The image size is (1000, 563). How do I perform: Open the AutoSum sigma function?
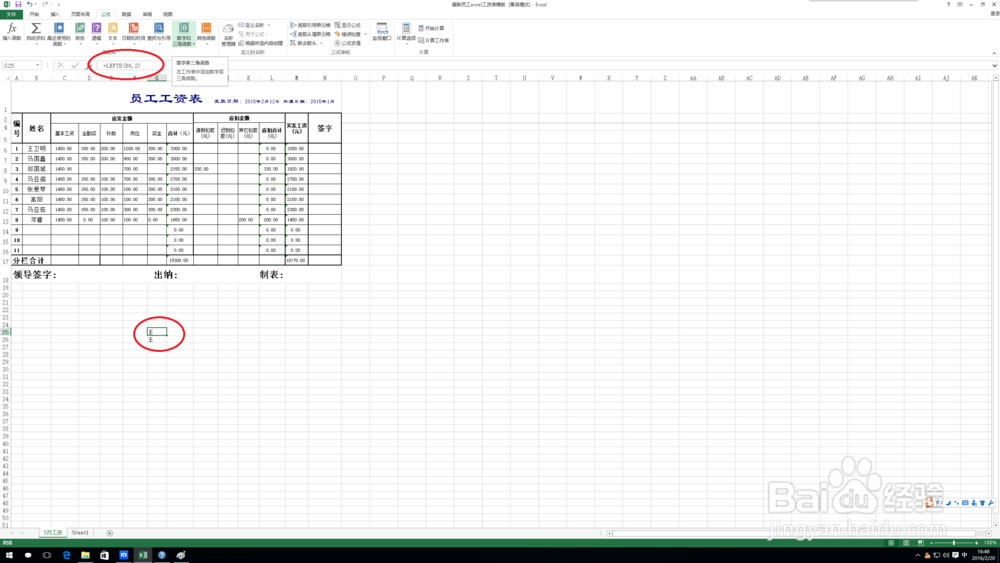point(36,33)
